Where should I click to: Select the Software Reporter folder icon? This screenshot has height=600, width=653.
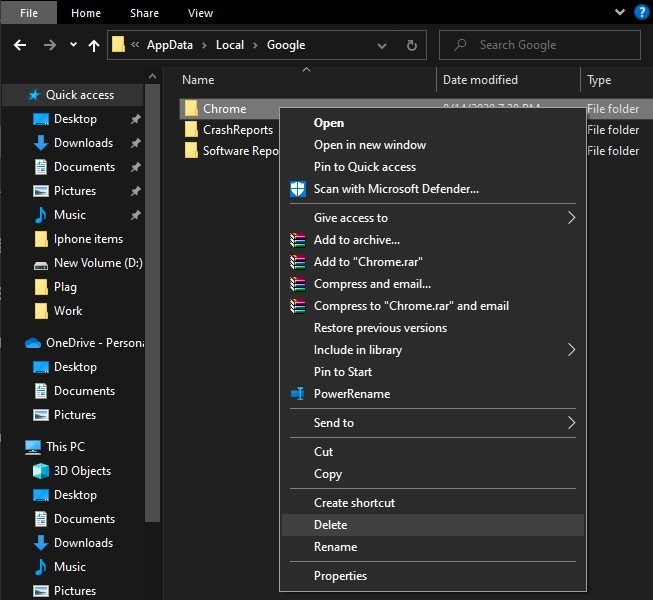(191, 150)
